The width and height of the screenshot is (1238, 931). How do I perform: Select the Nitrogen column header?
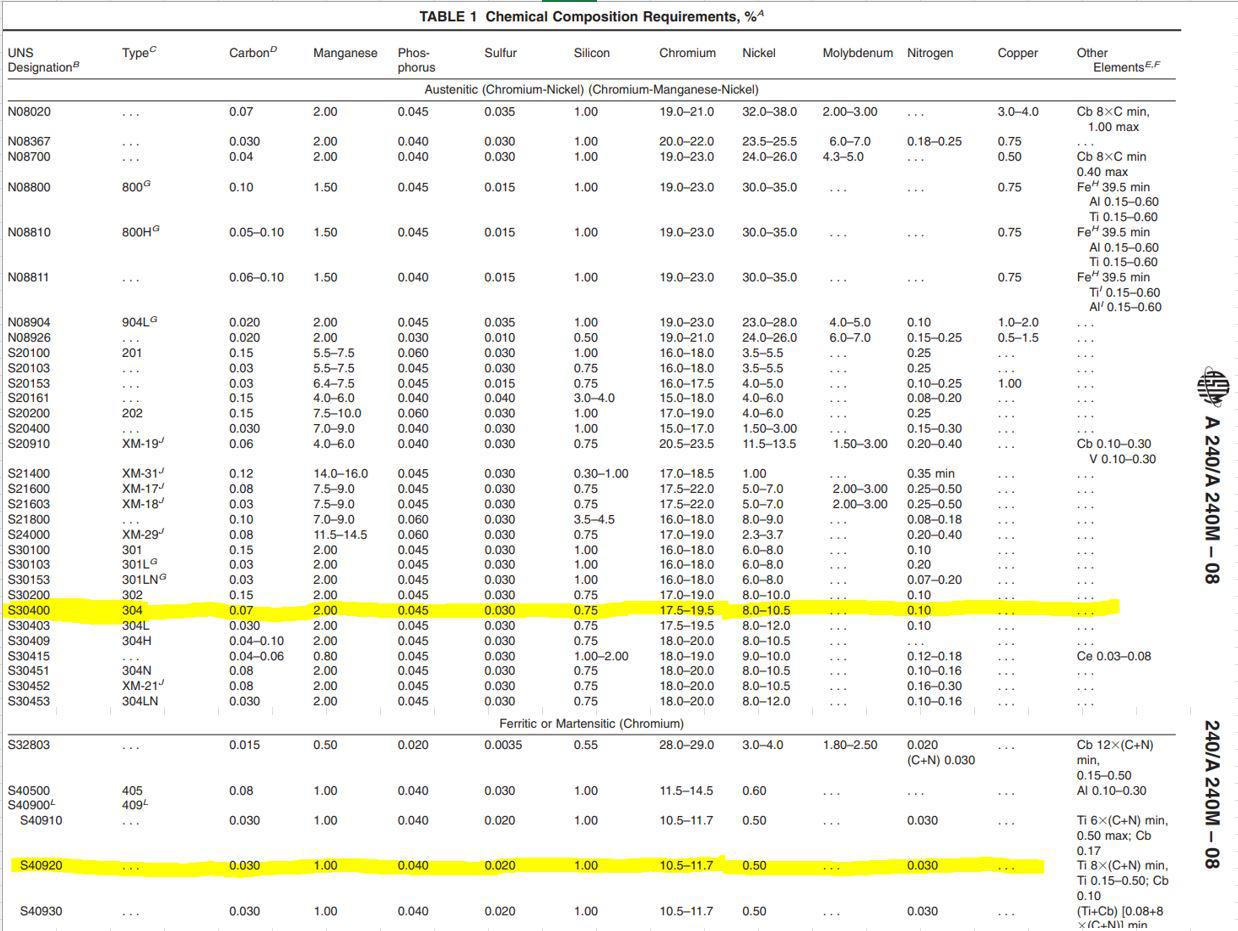930,53
